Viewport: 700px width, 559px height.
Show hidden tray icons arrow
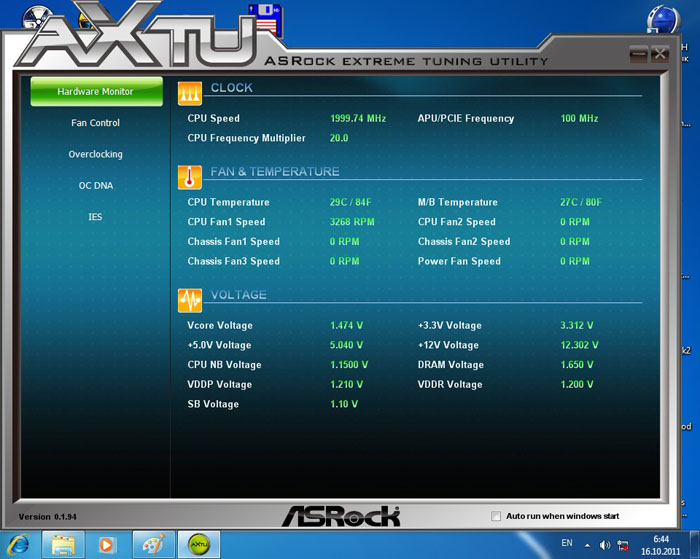pos(588,545)
